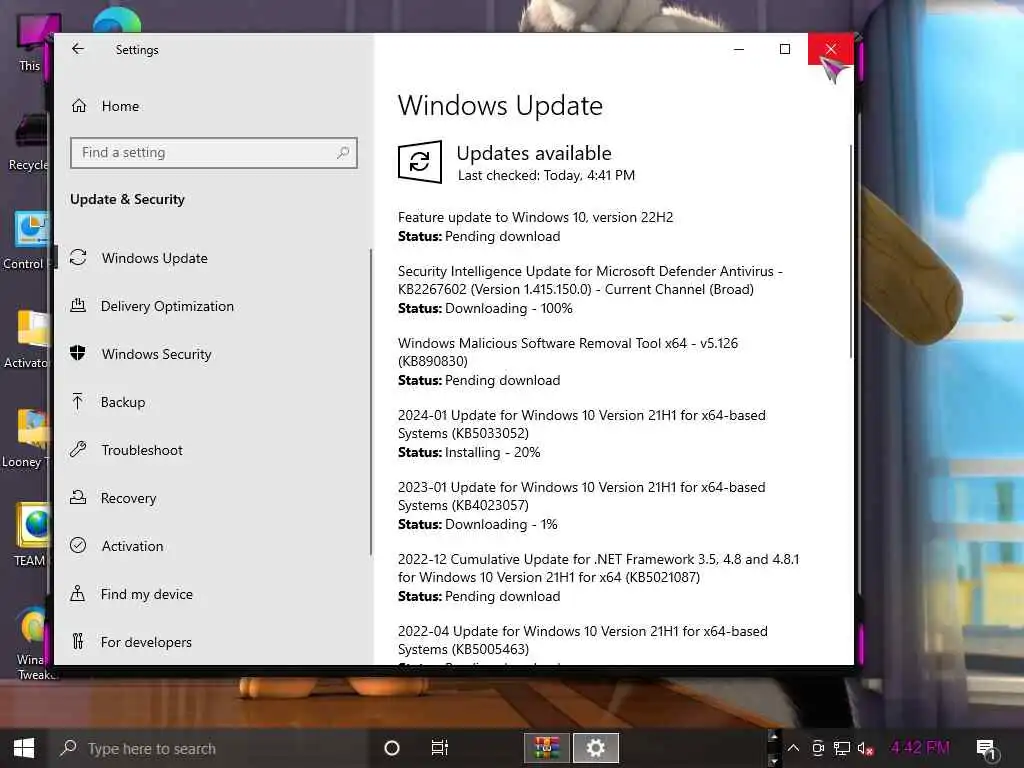Click 'Status: Downloading - 100%' text
This screenshot has width=1024, height=768.
pyautogui.click(x=485, y=308)
